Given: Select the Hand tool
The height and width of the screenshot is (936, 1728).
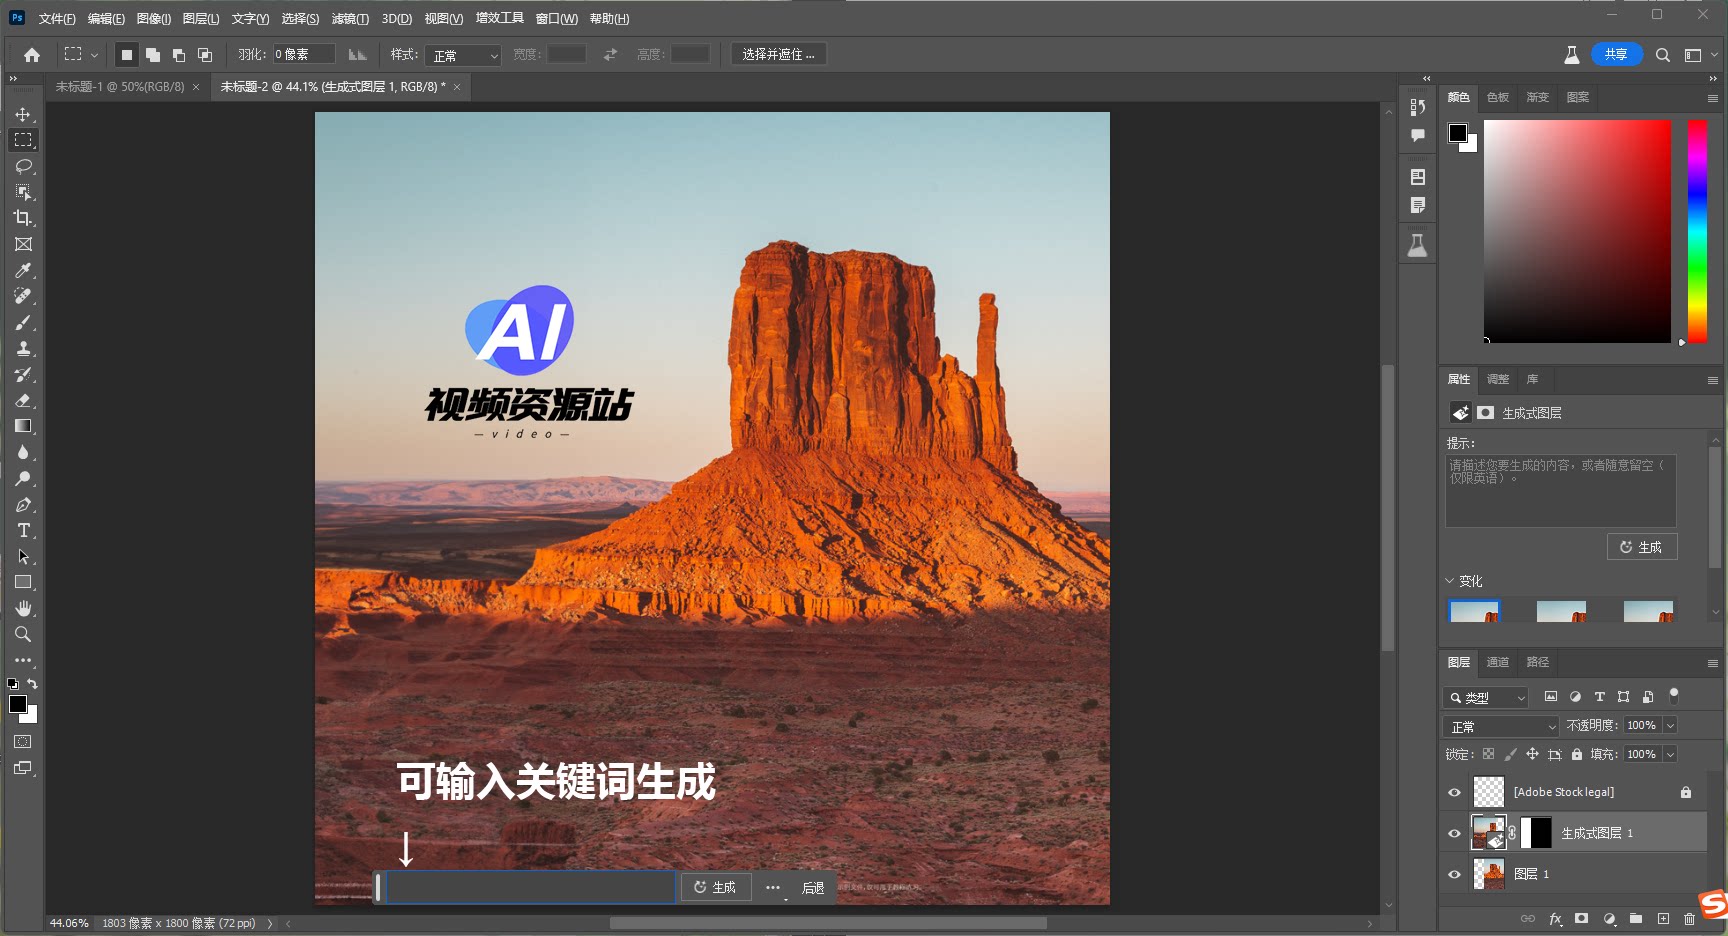Looking at the screenshot, I should pyautogui.click(x=23, y=608).
